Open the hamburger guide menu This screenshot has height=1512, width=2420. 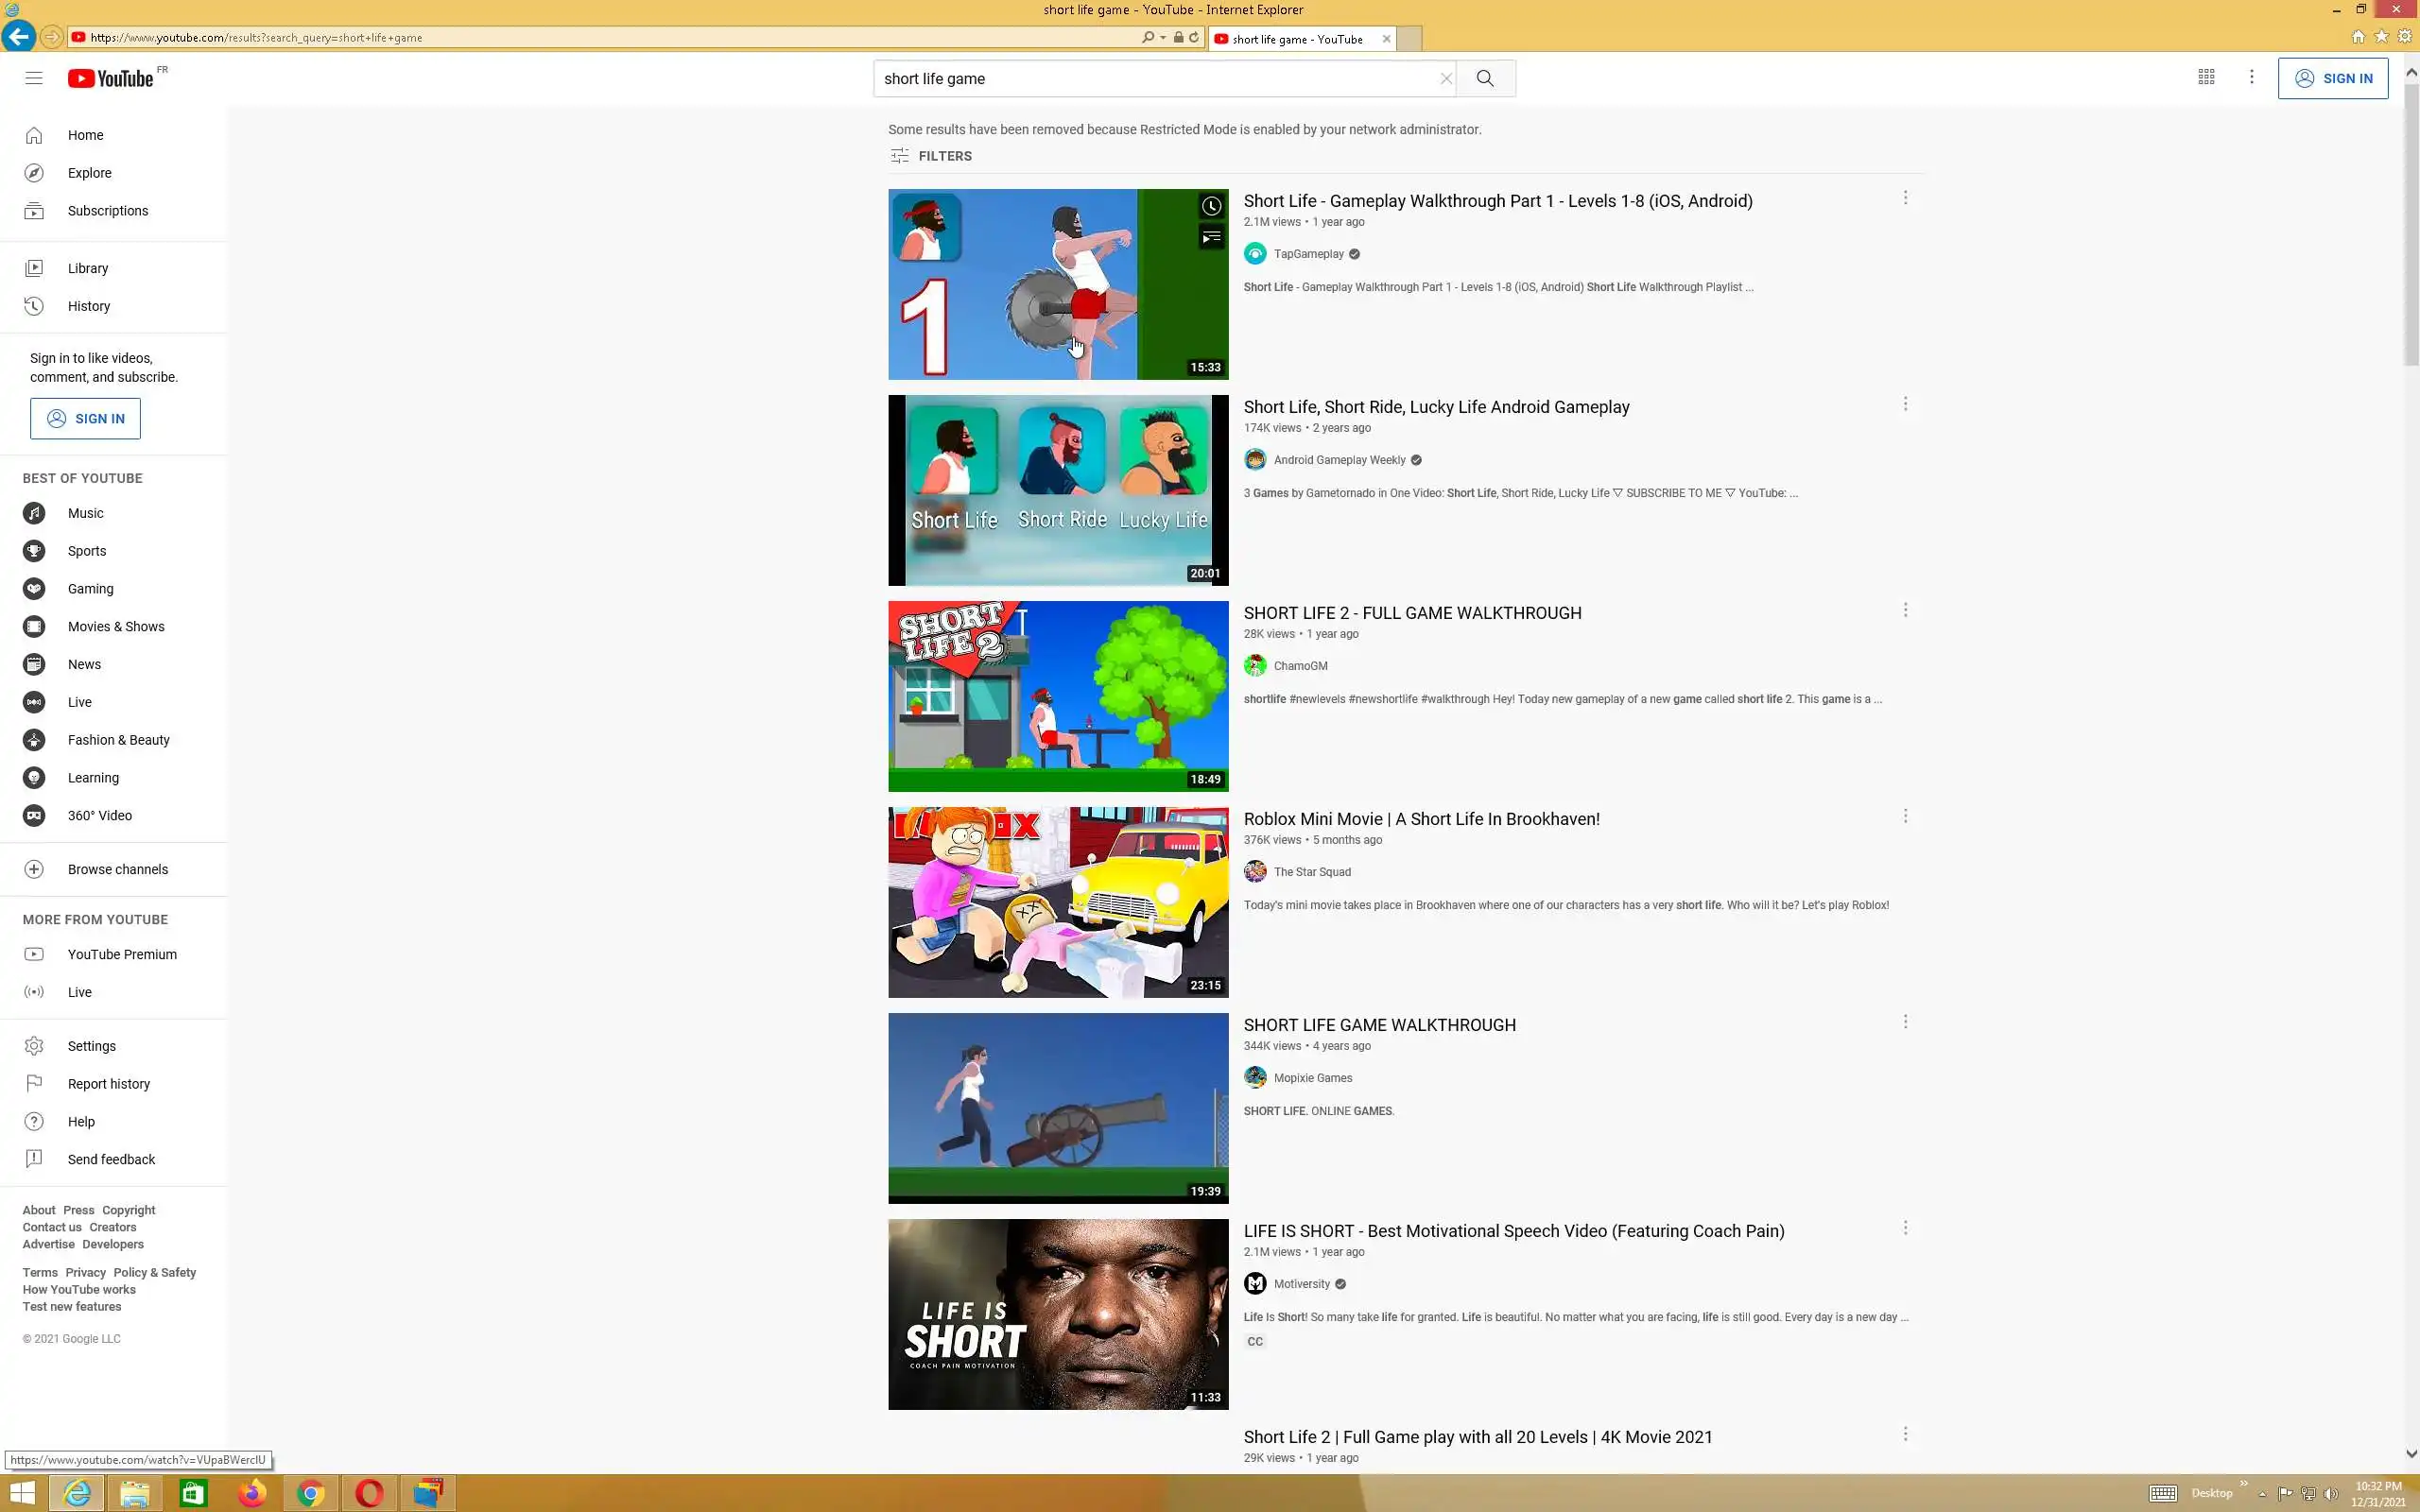click(x=34, y=78)
